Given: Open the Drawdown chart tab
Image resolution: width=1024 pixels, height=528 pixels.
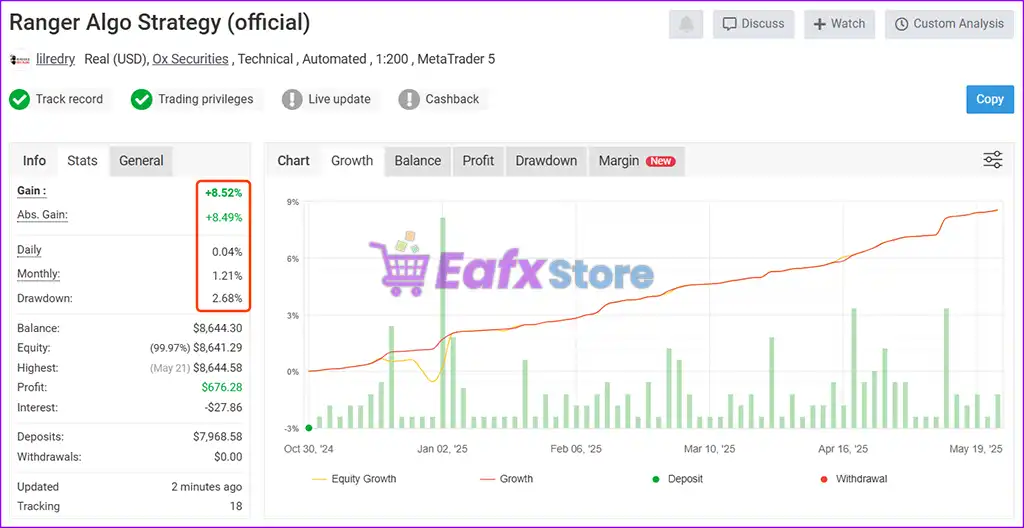Looking at the screenshot, I should tap(546, 161).
